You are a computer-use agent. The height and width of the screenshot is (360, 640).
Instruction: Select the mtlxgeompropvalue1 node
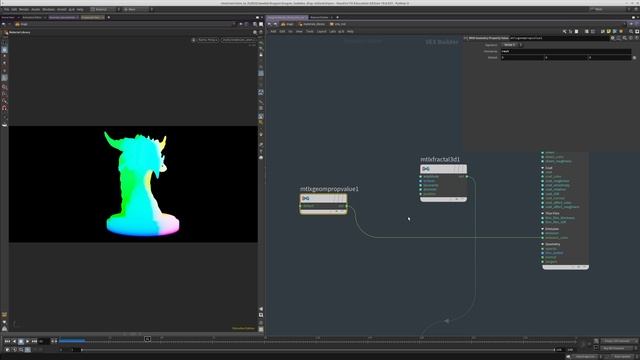tap(323, 199)
